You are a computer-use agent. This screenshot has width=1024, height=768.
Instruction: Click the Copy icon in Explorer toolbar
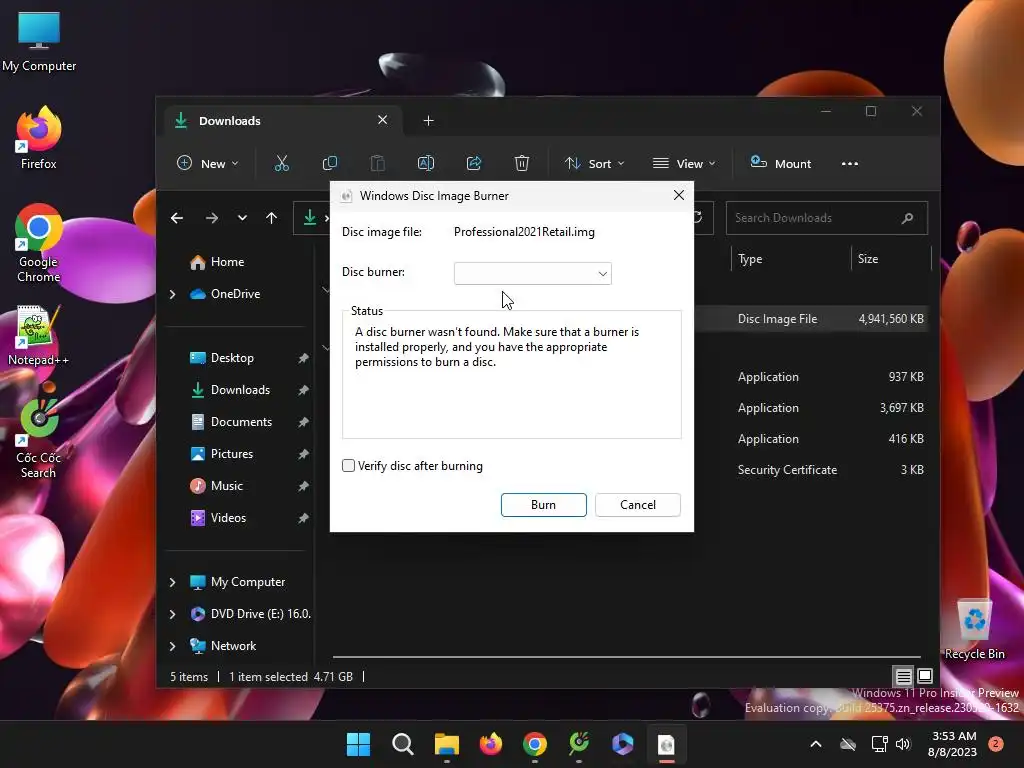330,163
